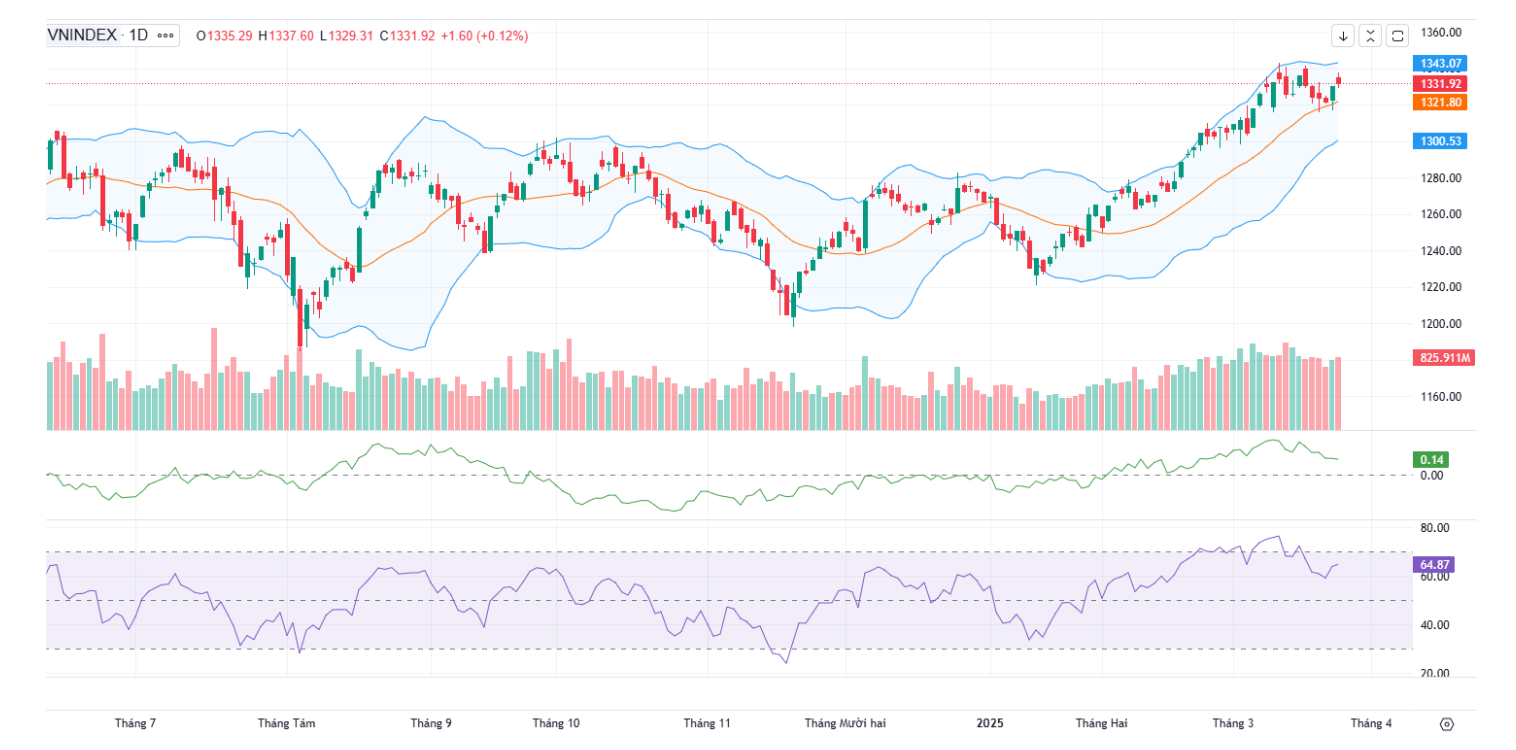Click the closing price C1331.92 value
1516x750 pixels.
coord(407,36)
